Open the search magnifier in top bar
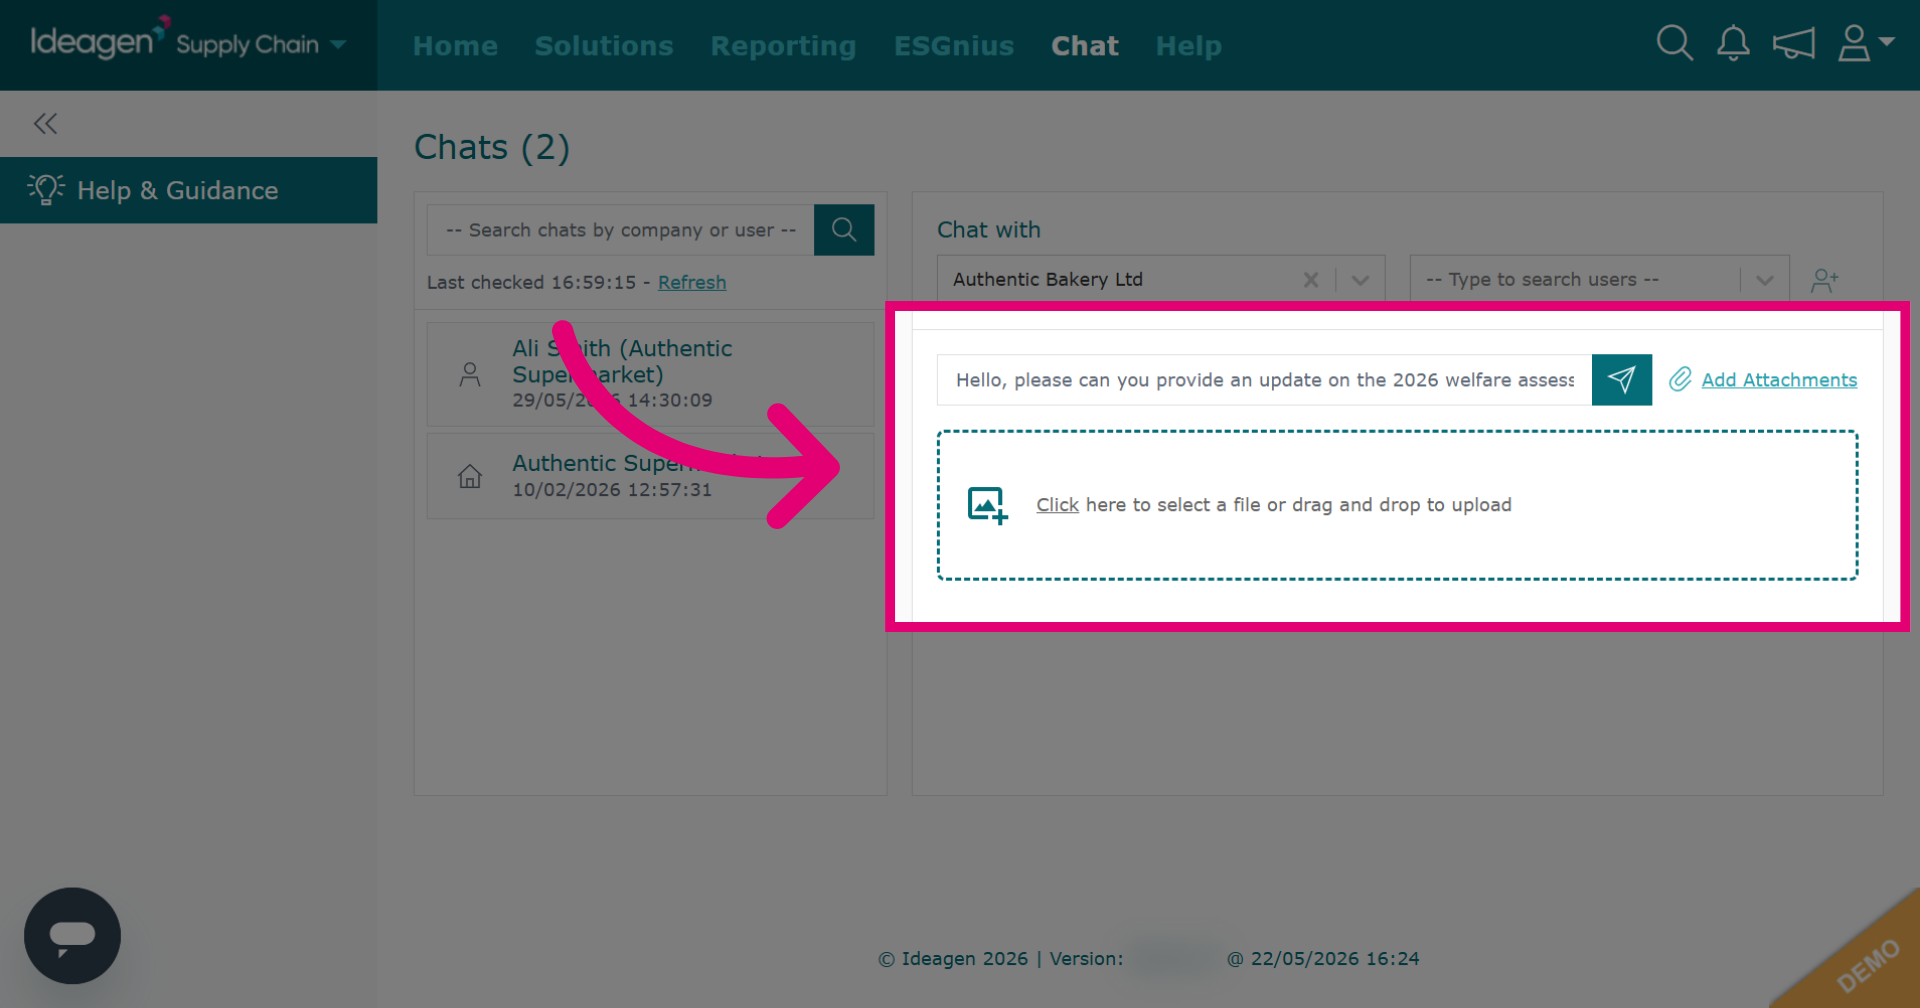The width and height of the screenshot is (1920, 1008). [1674, 43]
